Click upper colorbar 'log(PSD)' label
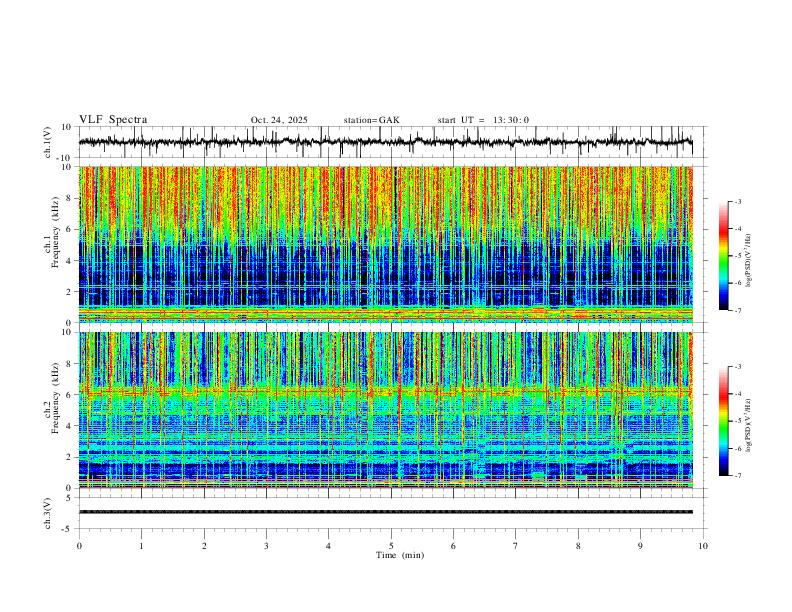The image size is (792, 612). point(748,260)
